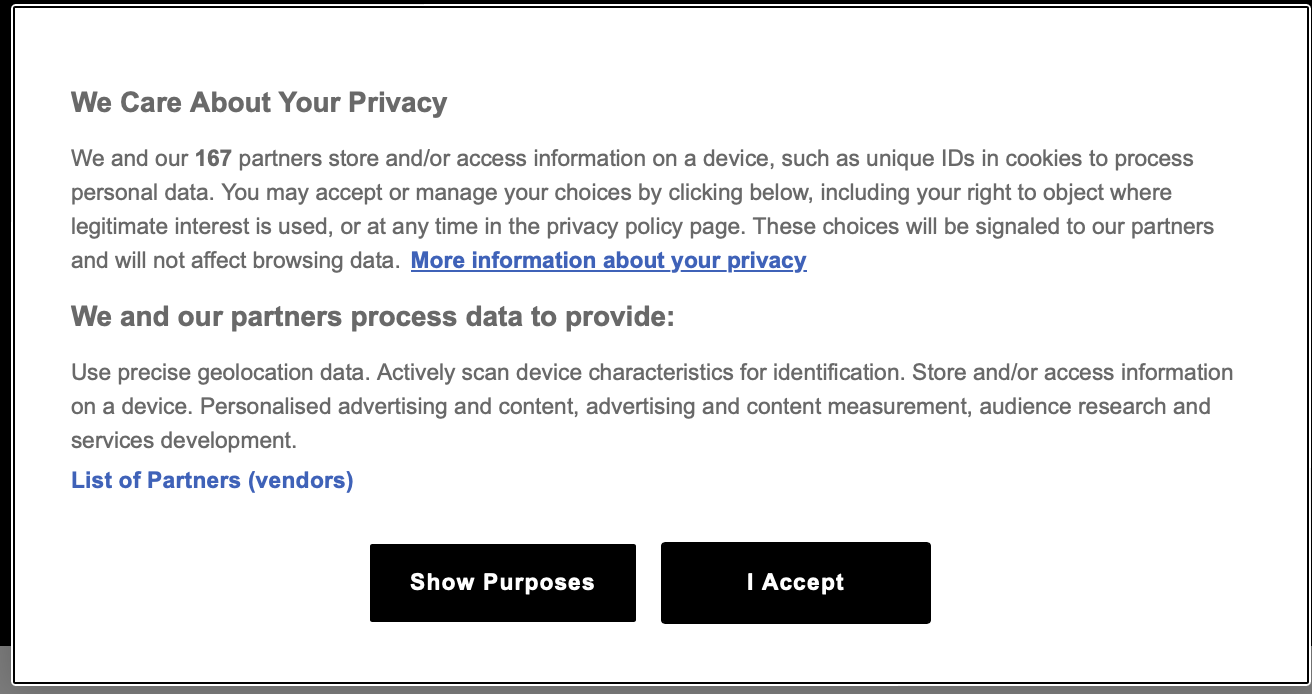Image resolution: width=1312 pixels, height=694 pixels.
Task: Click the dimmed page strip below the dialog
Action: click(x=6, y=670)
